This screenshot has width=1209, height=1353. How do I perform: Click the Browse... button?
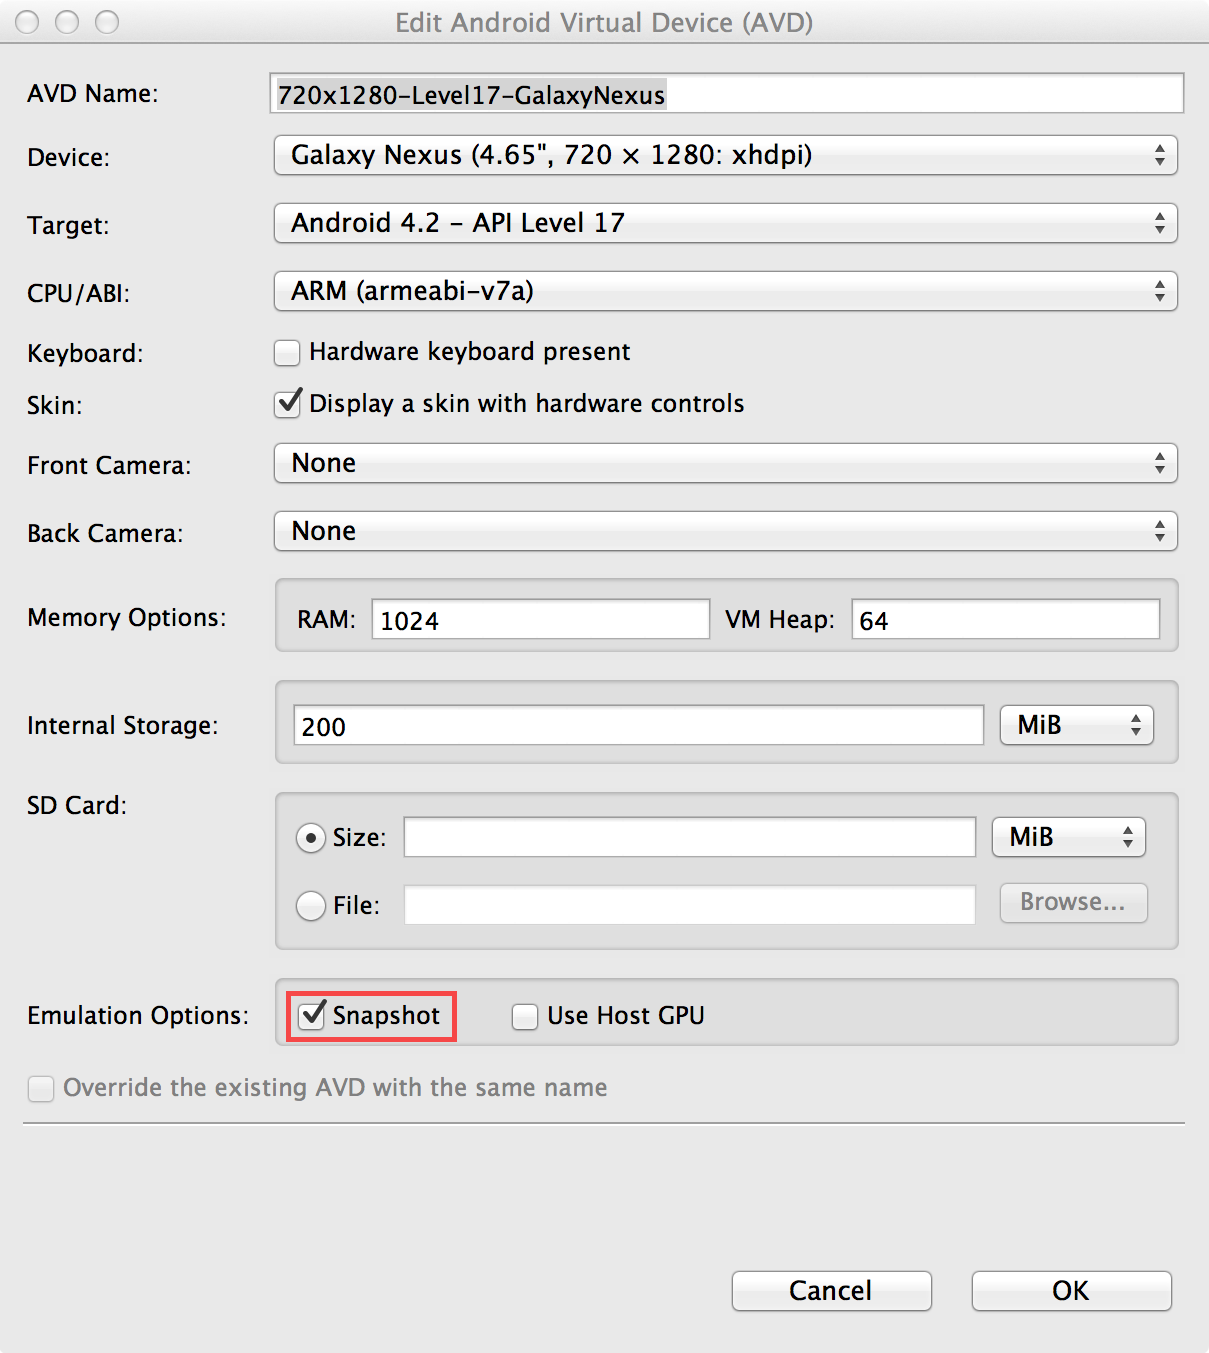tap(1074, 903)
